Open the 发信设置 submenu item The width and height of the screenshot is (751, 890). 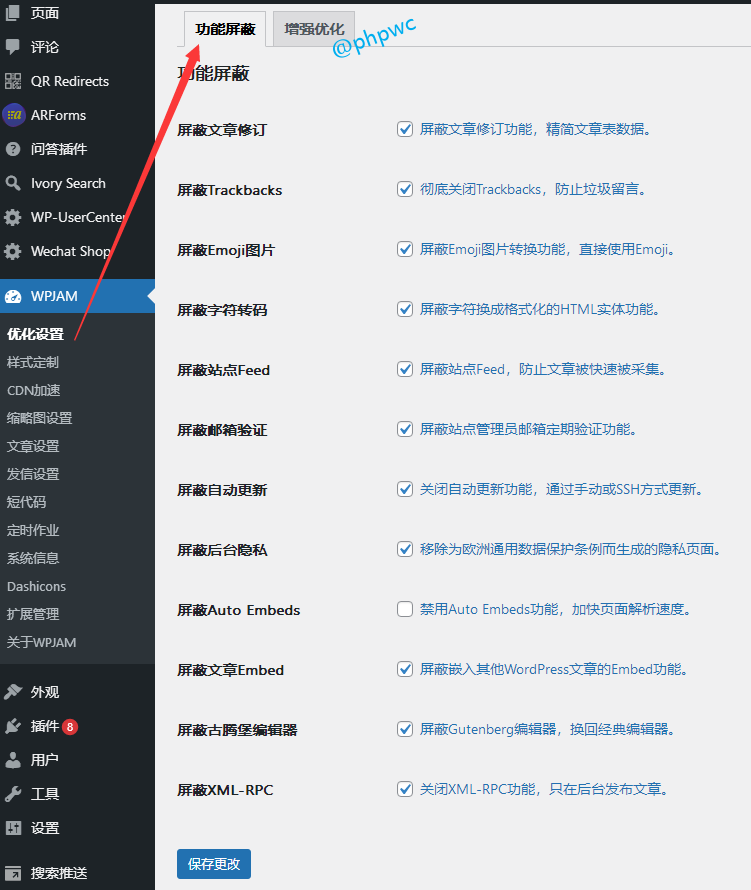pyautogui.click(x=33, y=474)
